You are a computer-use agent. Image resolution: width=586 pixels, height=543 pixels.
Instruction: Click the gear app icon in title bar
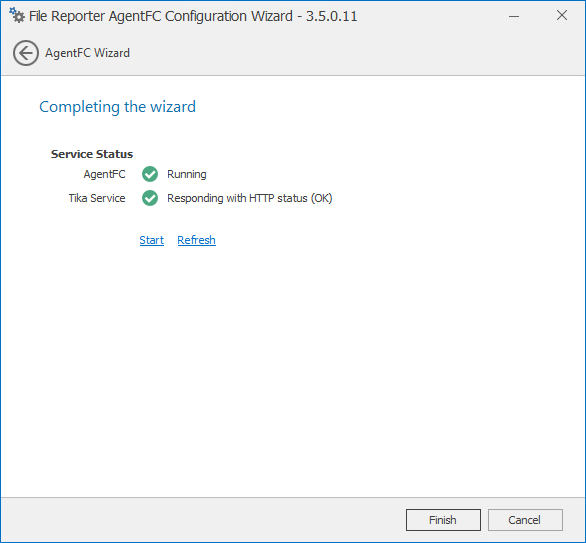coord(17,15)
